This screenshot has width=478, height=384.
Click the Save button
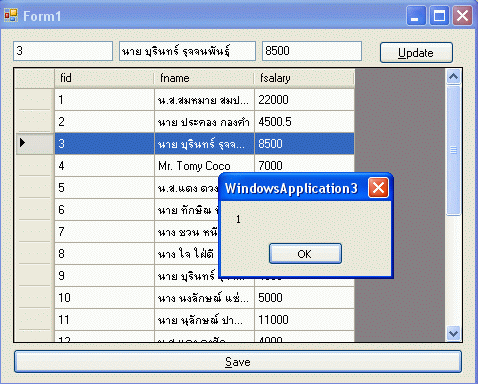(238, 362)
